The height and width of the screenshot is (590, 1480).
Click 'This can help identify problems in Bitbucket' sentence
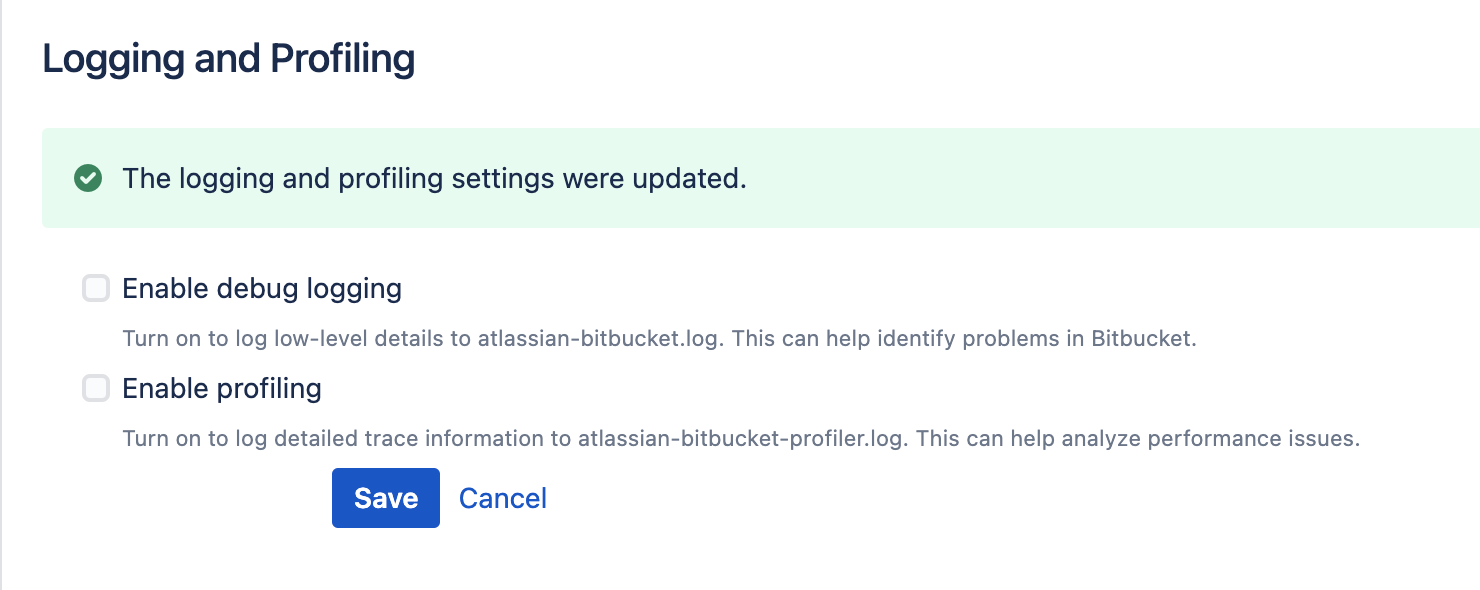962,338
